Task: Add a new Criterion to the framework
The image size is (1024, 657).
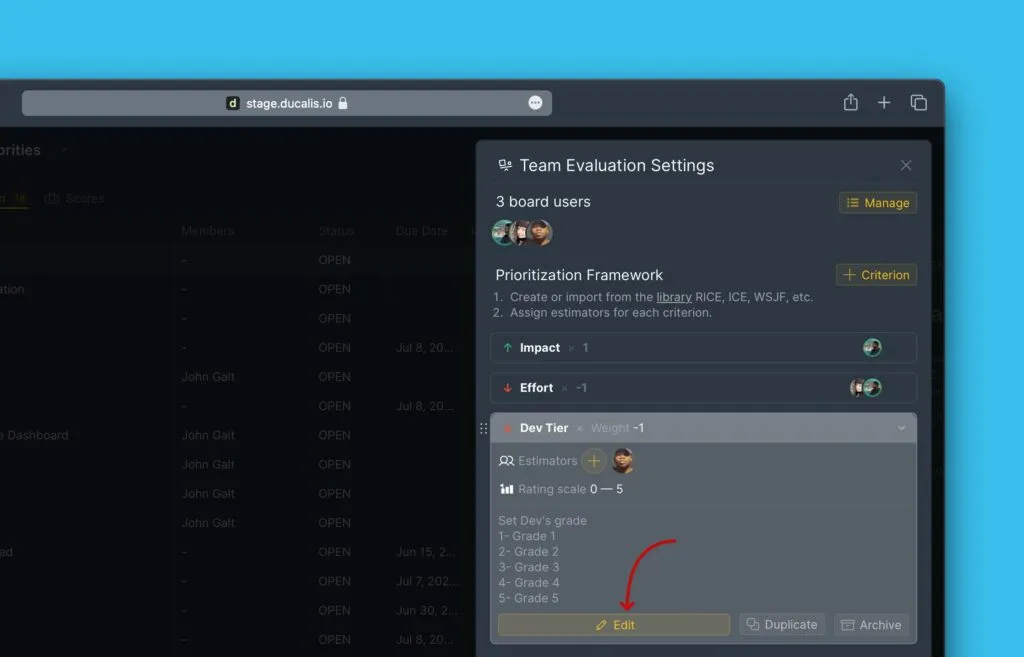Action: pos(876,275)
